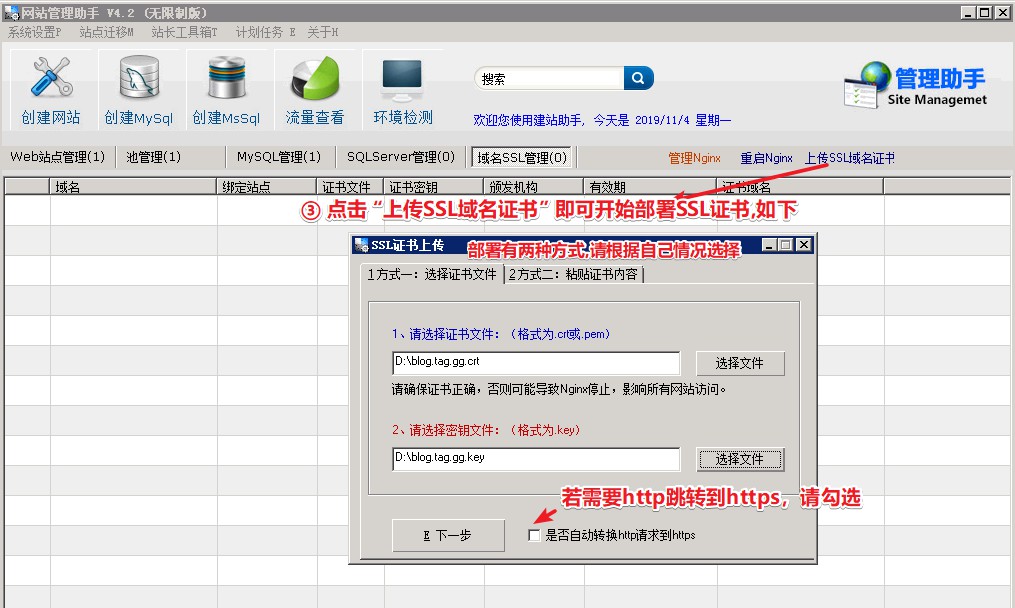Click the blue search magnifier button
Viewport: 1015px width, 608px height.
tap(638, 79)
